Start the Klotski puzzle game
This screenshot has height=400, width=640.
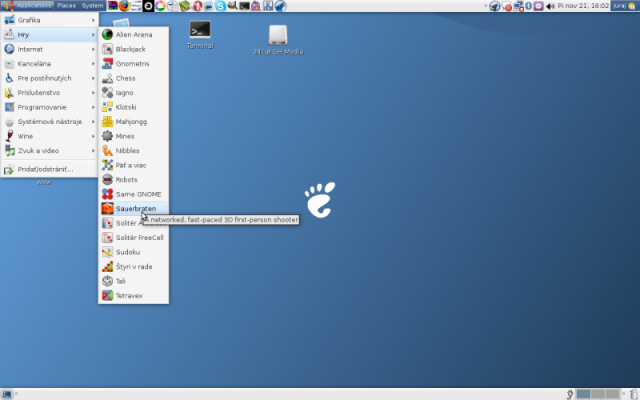[x=133, y=107]
